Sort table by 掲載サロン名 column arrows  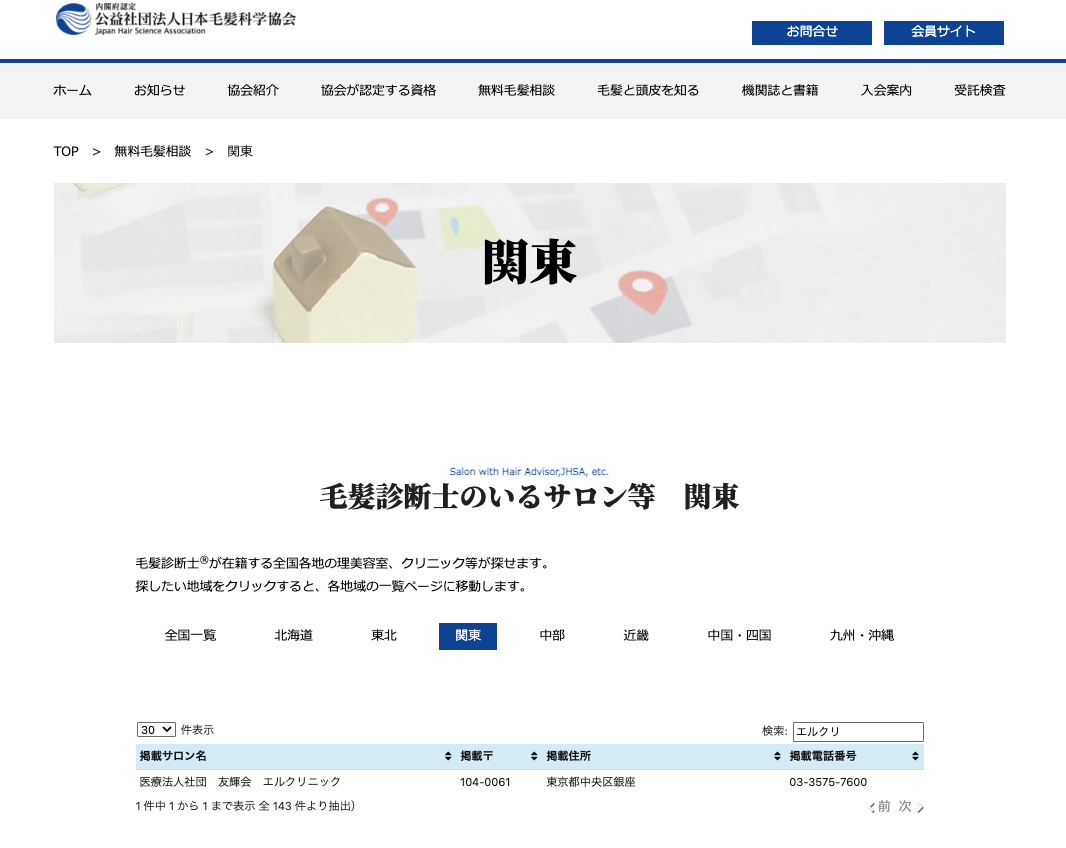(448, 756)
